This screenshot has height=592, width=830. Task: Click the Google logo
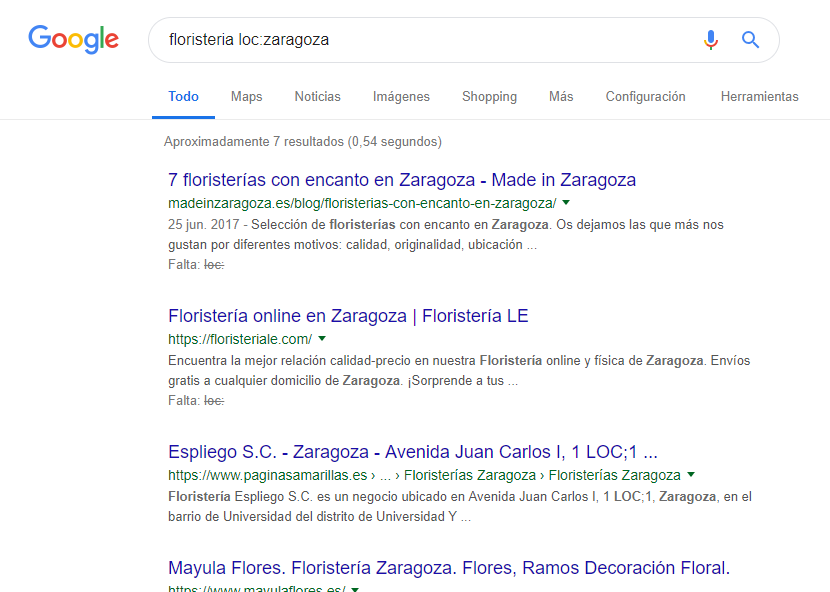coord(73,40)
